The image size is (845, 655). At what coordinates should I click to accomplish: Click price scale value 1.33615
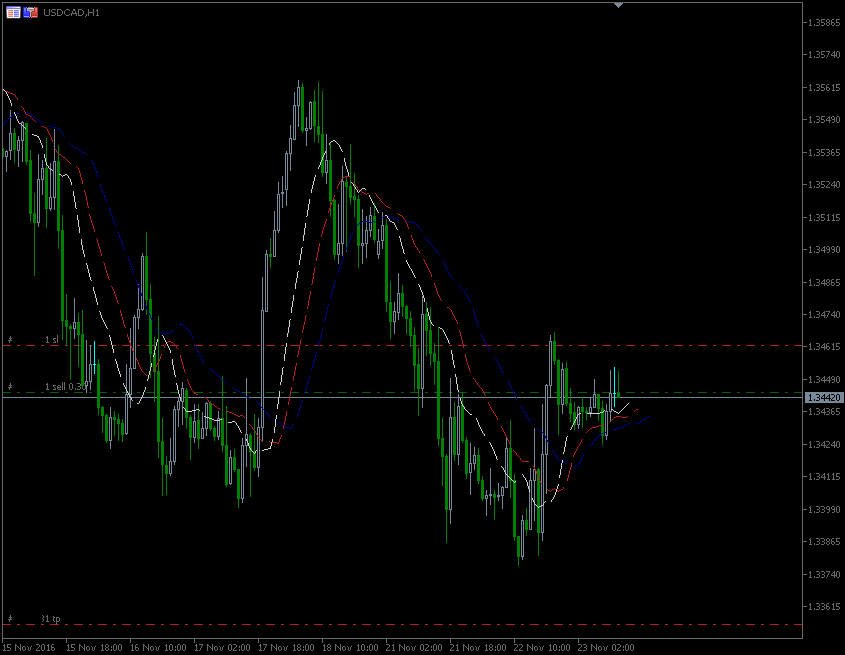click(x=824, y=606)
